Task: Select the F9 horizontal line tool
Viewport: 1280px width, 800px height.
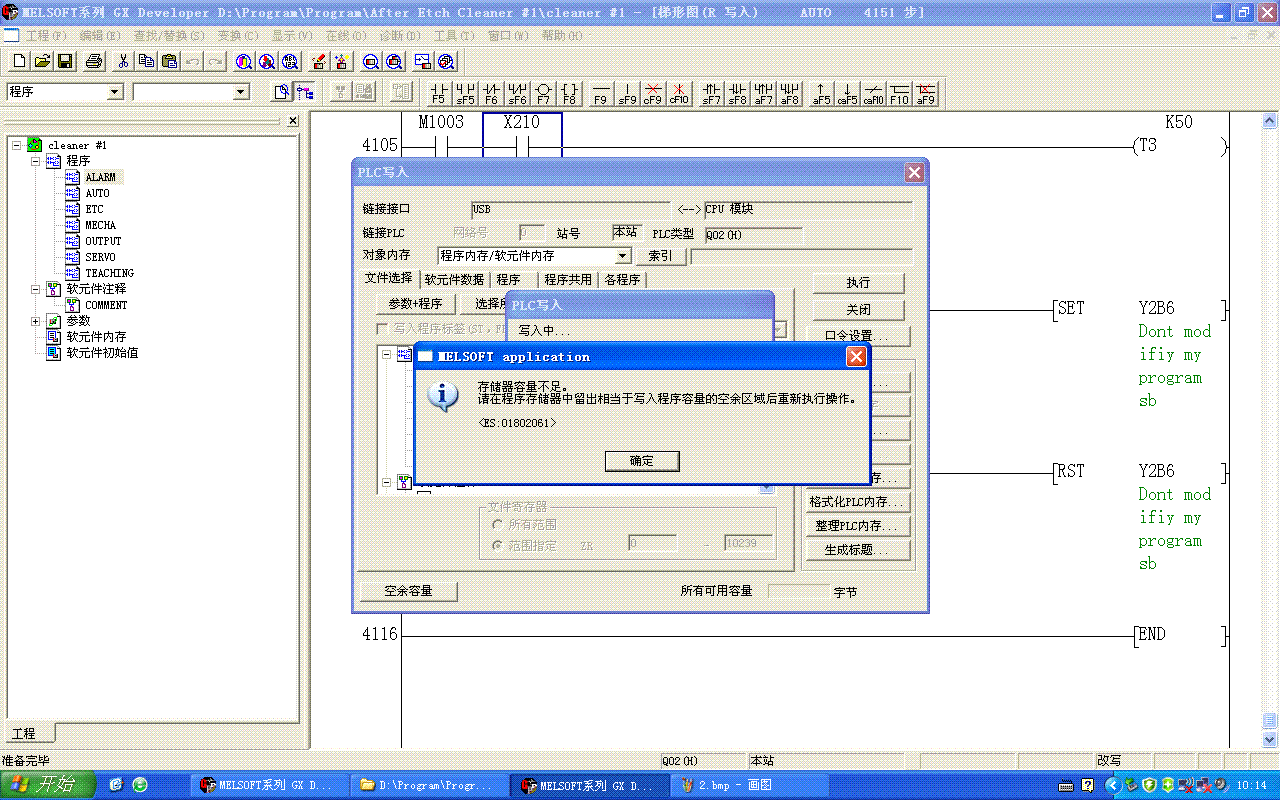Action: click(x=601, y=93)
